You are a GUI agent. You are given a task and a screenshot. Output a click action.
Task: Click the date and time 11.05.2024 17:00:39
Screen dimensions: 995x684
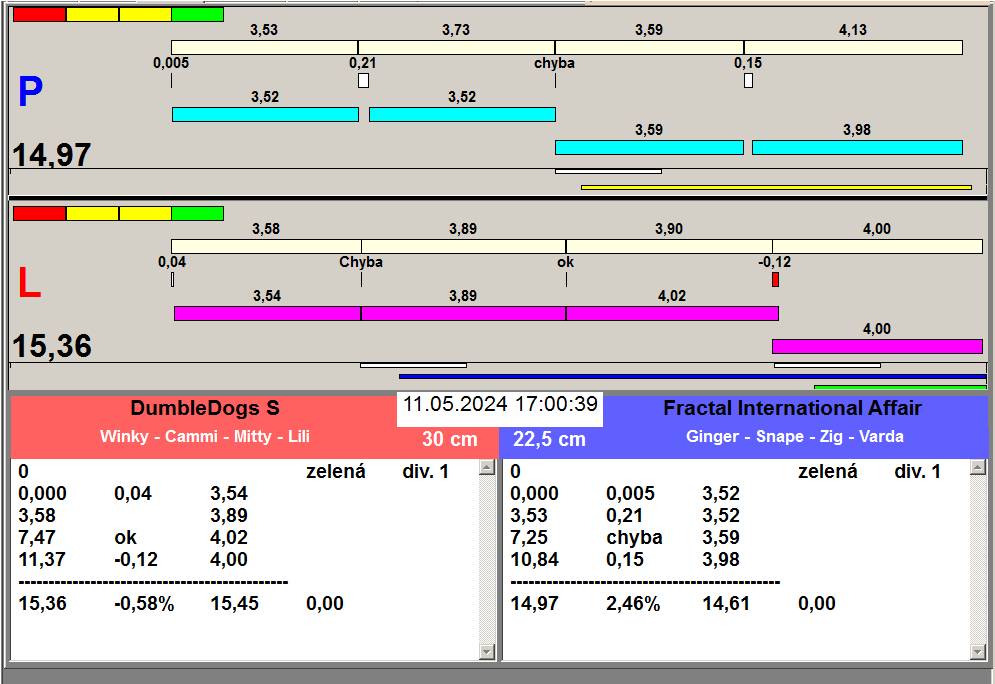(500, 404)
